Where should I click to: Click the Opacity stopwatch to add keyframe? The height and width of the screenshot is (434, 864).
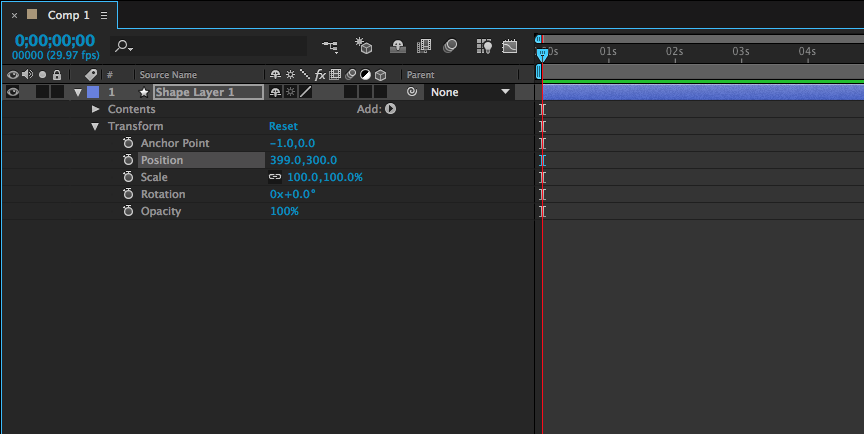tap(128, 211)
